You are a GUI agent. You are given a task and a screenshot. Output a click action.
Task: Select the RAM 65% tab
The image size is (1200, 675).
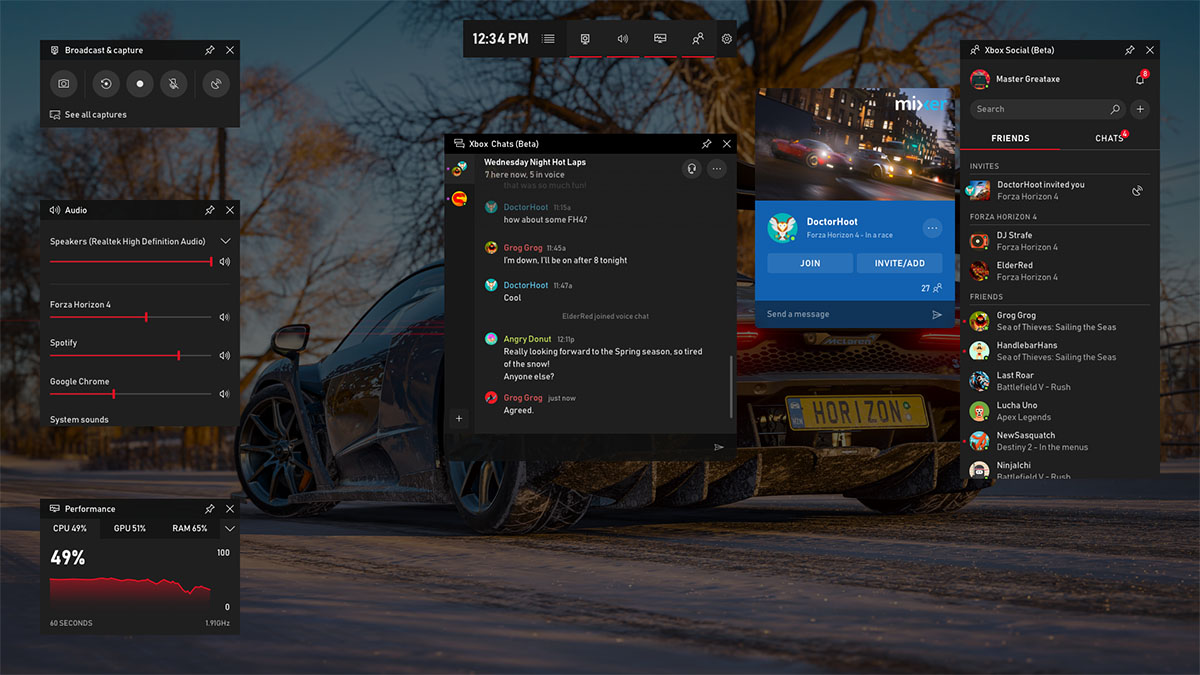190,528
